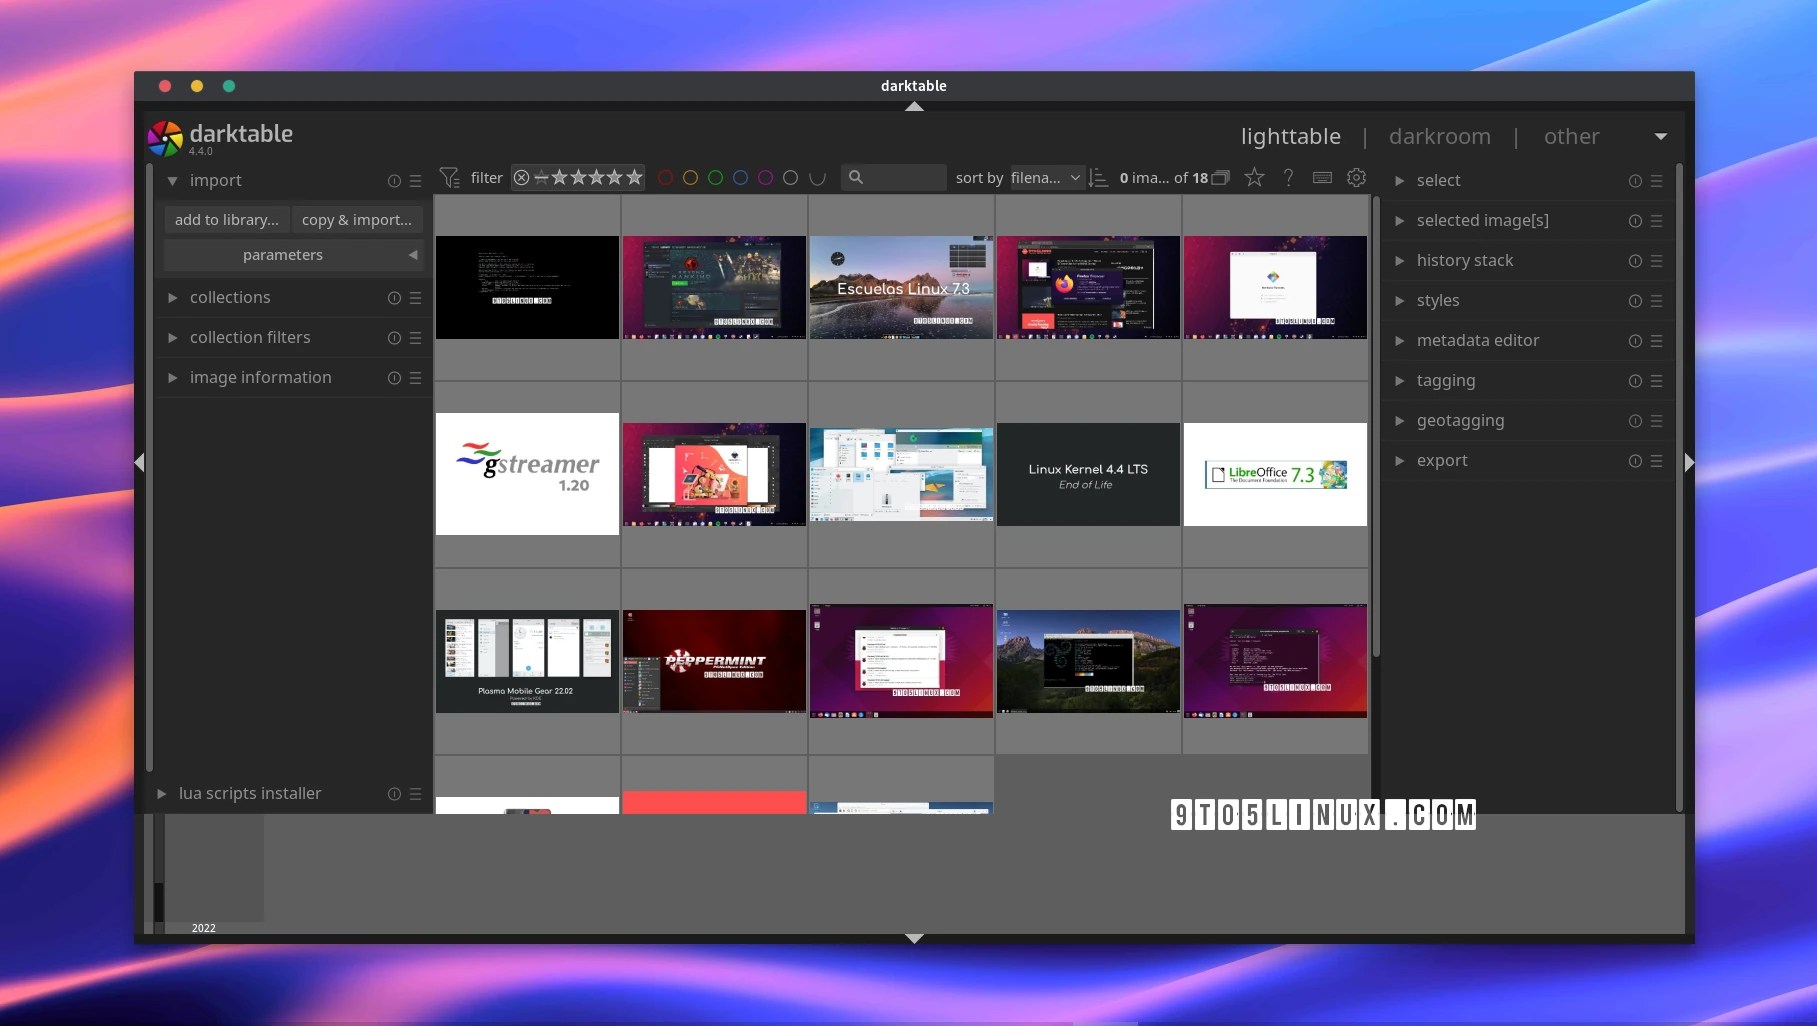The image size is (1817, 1026).
Task: Toggle the green color label filter
Action: click(x=715, y=178)
